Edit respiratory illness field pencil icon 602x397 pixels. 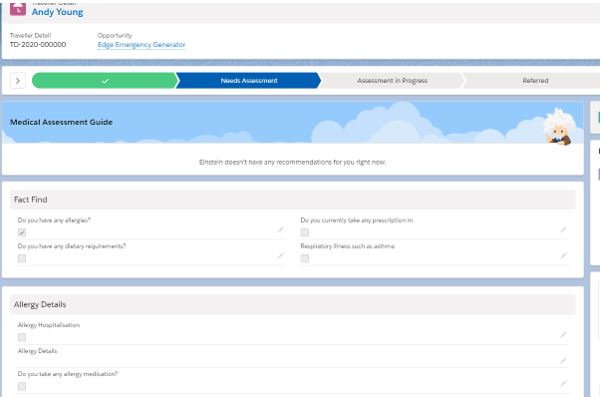(x=563, y=256)
